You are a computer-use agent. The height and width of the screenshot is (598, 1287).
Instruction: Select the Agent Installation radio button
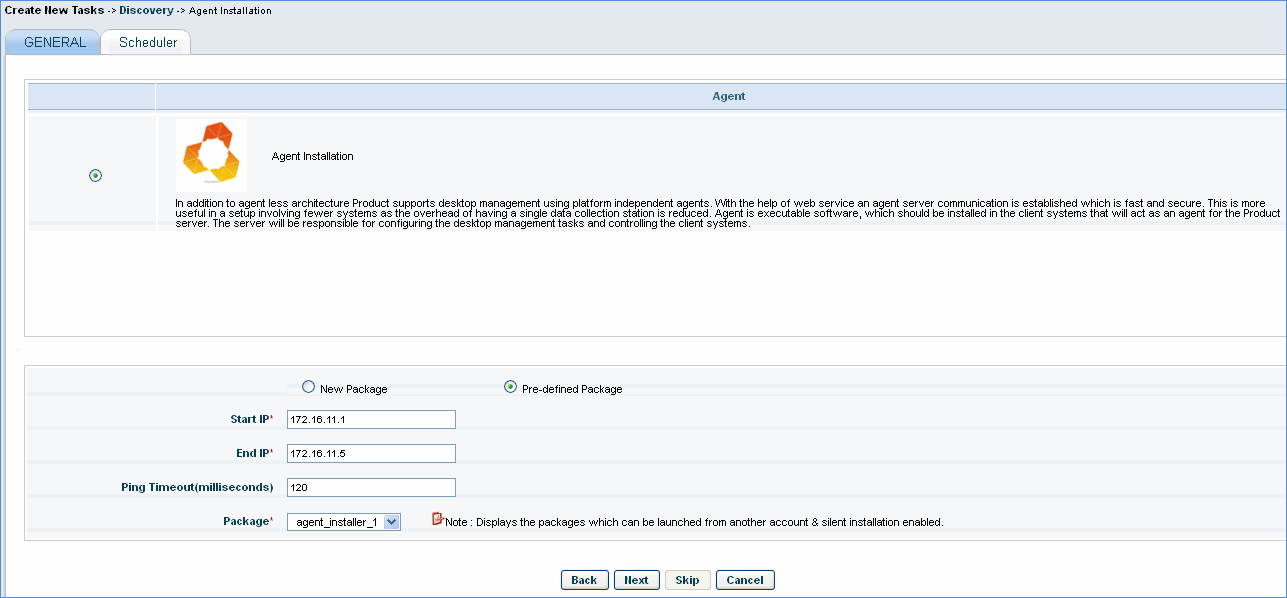[96, 176]
